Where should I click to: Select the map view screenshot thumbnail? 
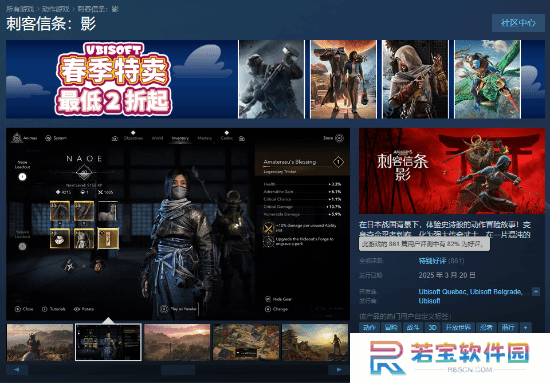246,342
